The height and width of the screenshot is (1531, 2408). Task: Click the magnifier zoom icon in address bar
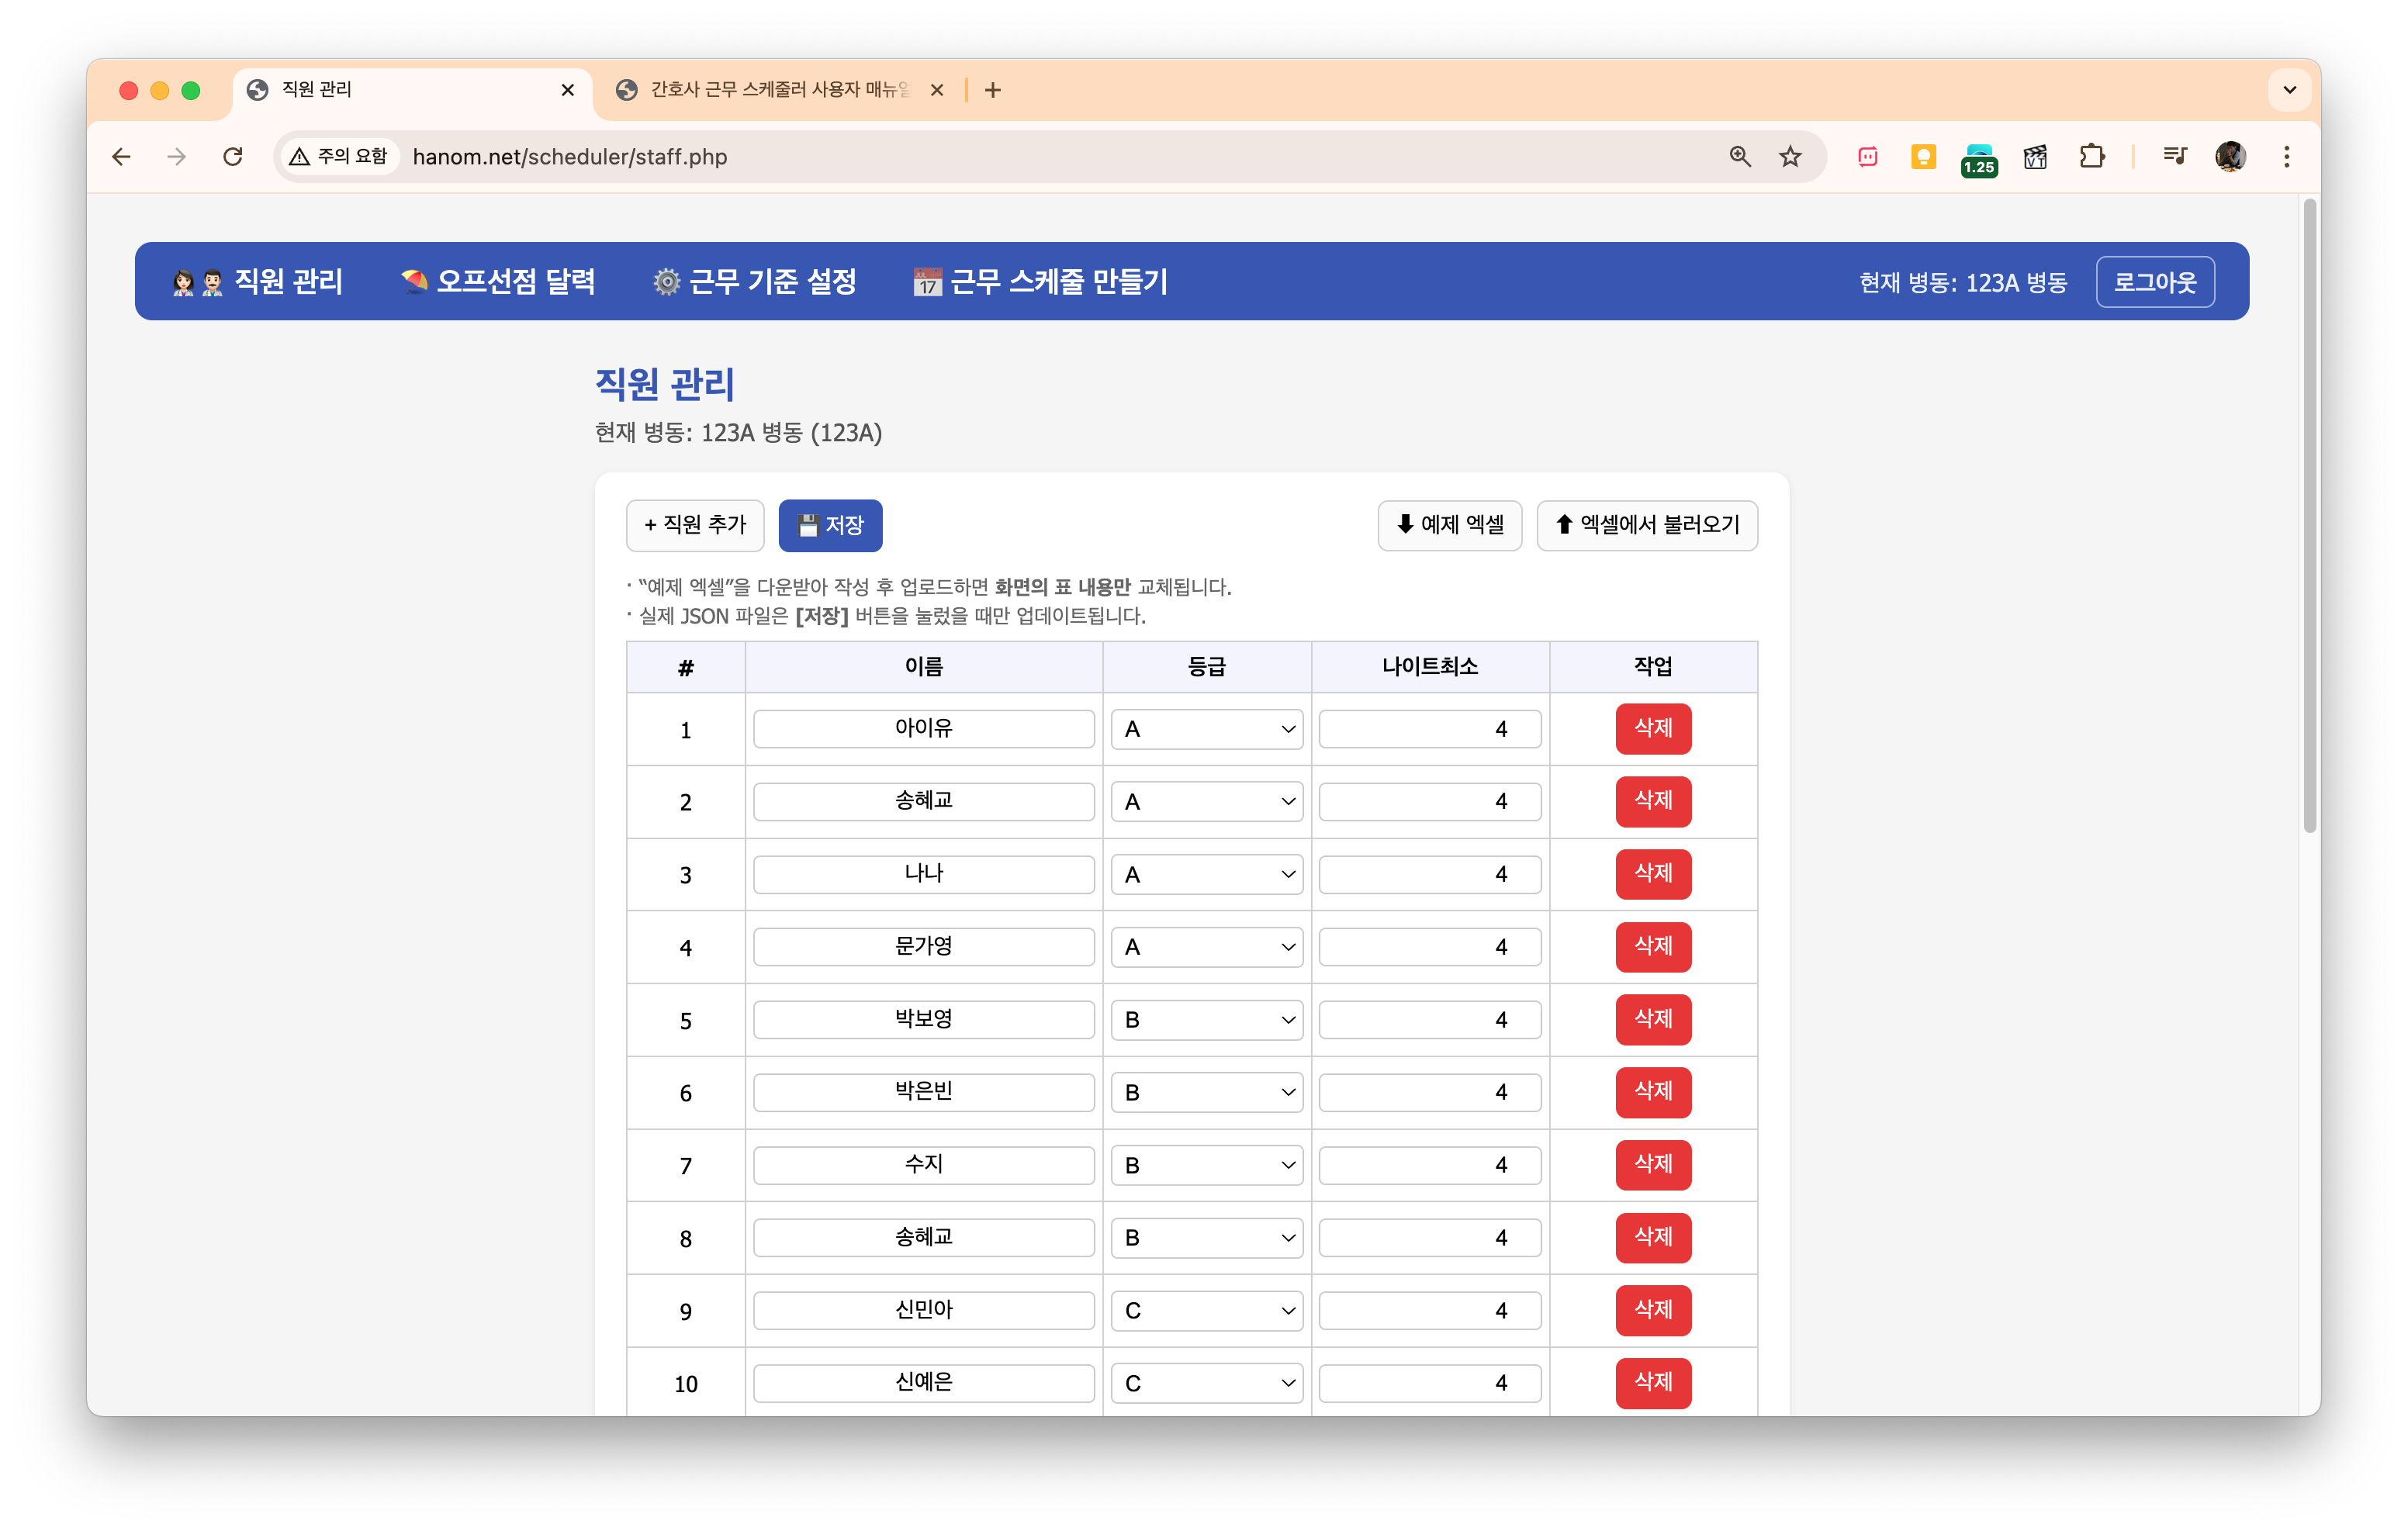click(x=1740, y=156)
